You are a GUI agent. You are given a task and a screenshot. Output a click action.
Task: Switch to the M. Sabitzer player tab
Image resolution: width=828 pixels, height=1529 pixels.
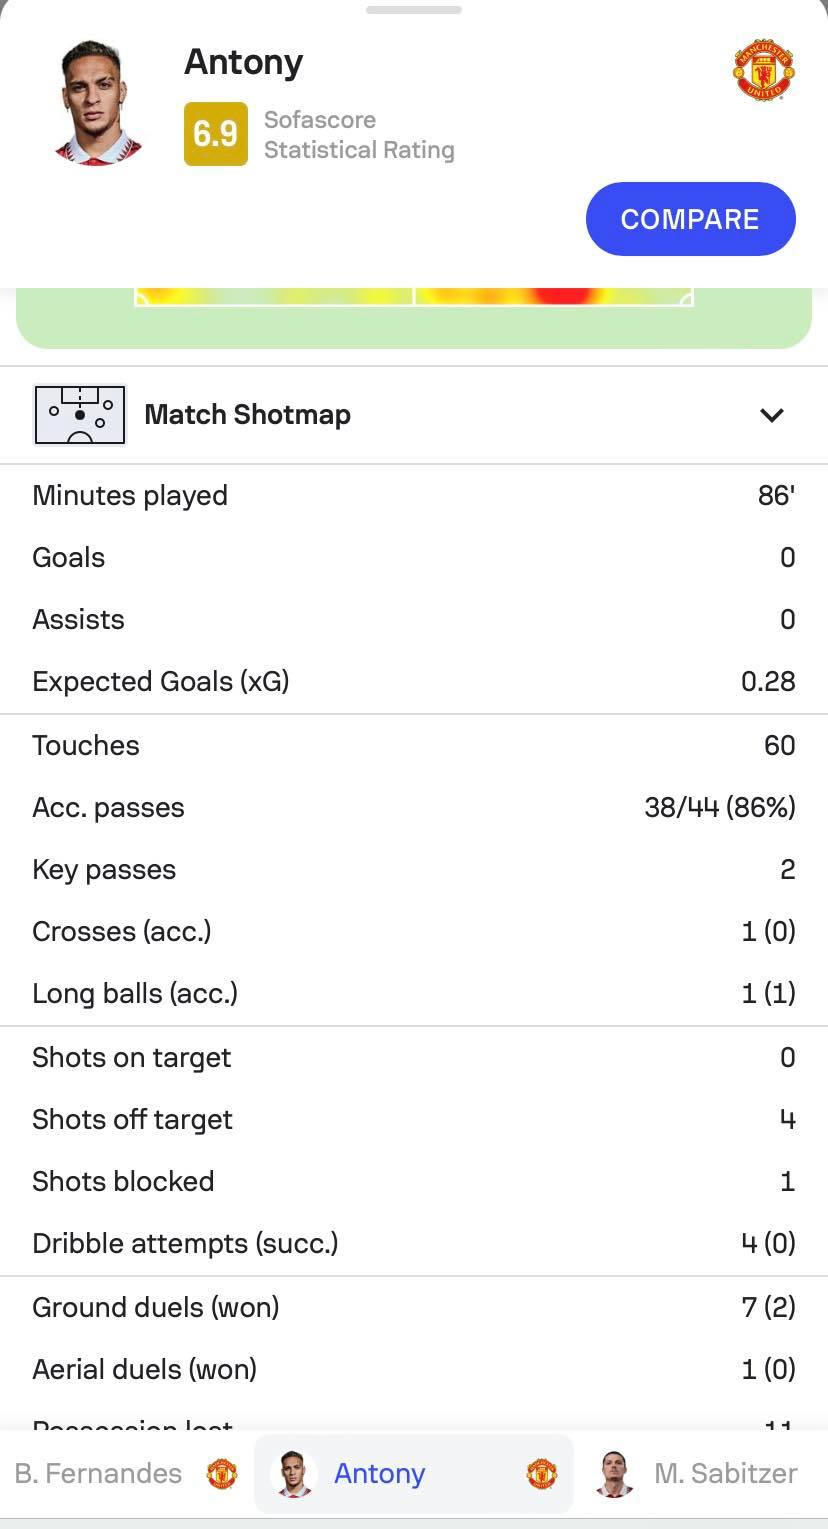[x=702, y=1473]
